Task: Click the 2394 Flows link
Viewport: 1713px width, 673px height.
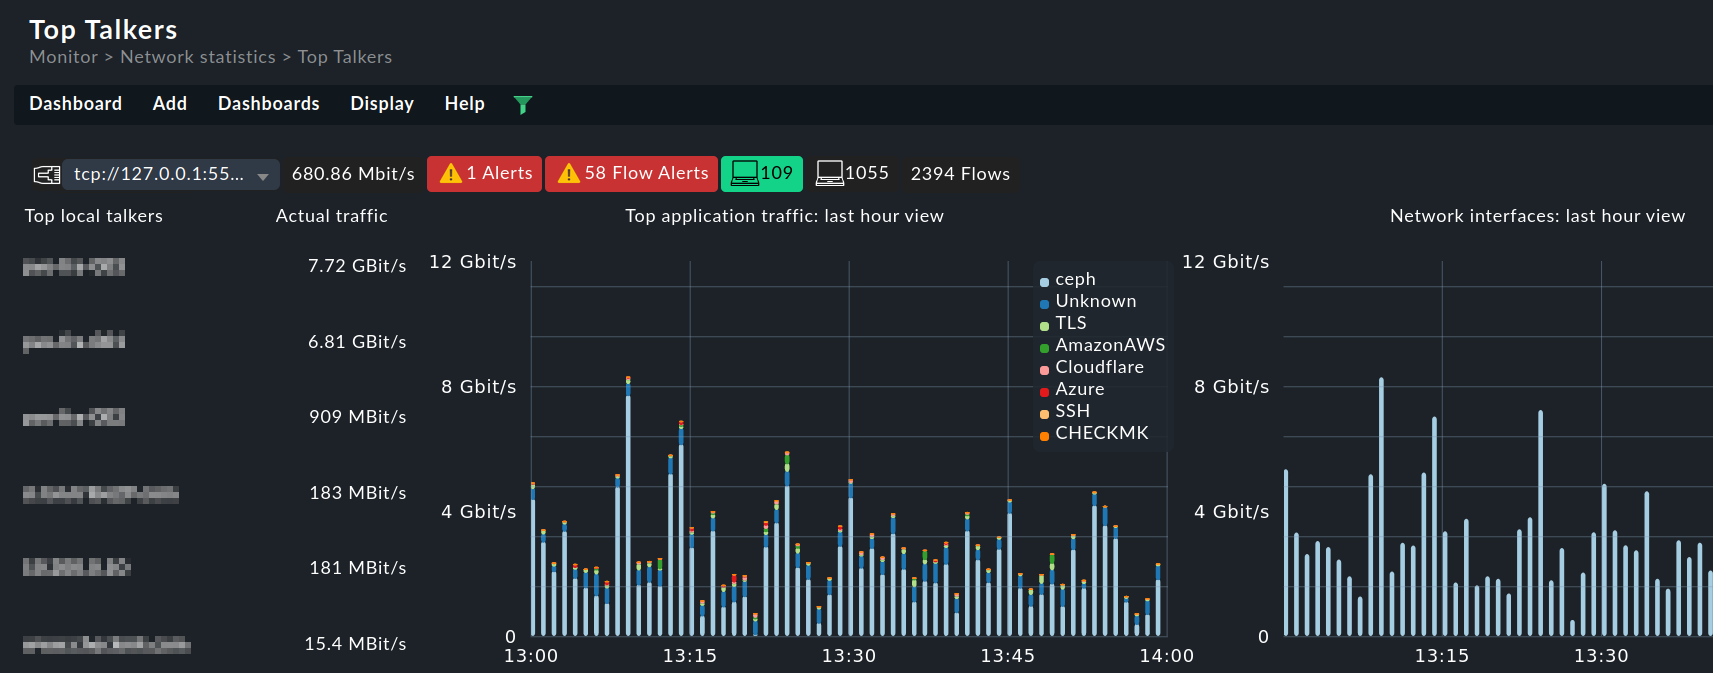Action: [x=959, y=174]
